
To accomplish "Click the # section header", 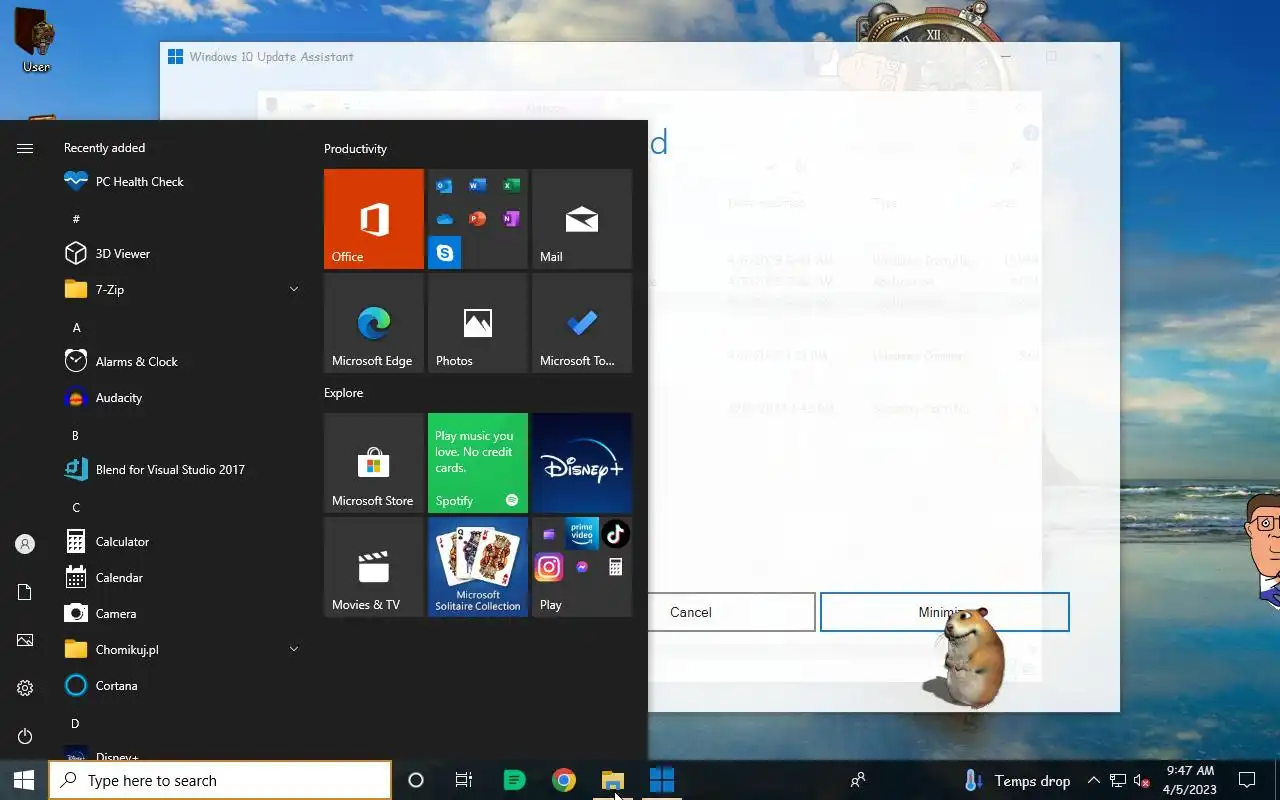I will pos(76,219).
